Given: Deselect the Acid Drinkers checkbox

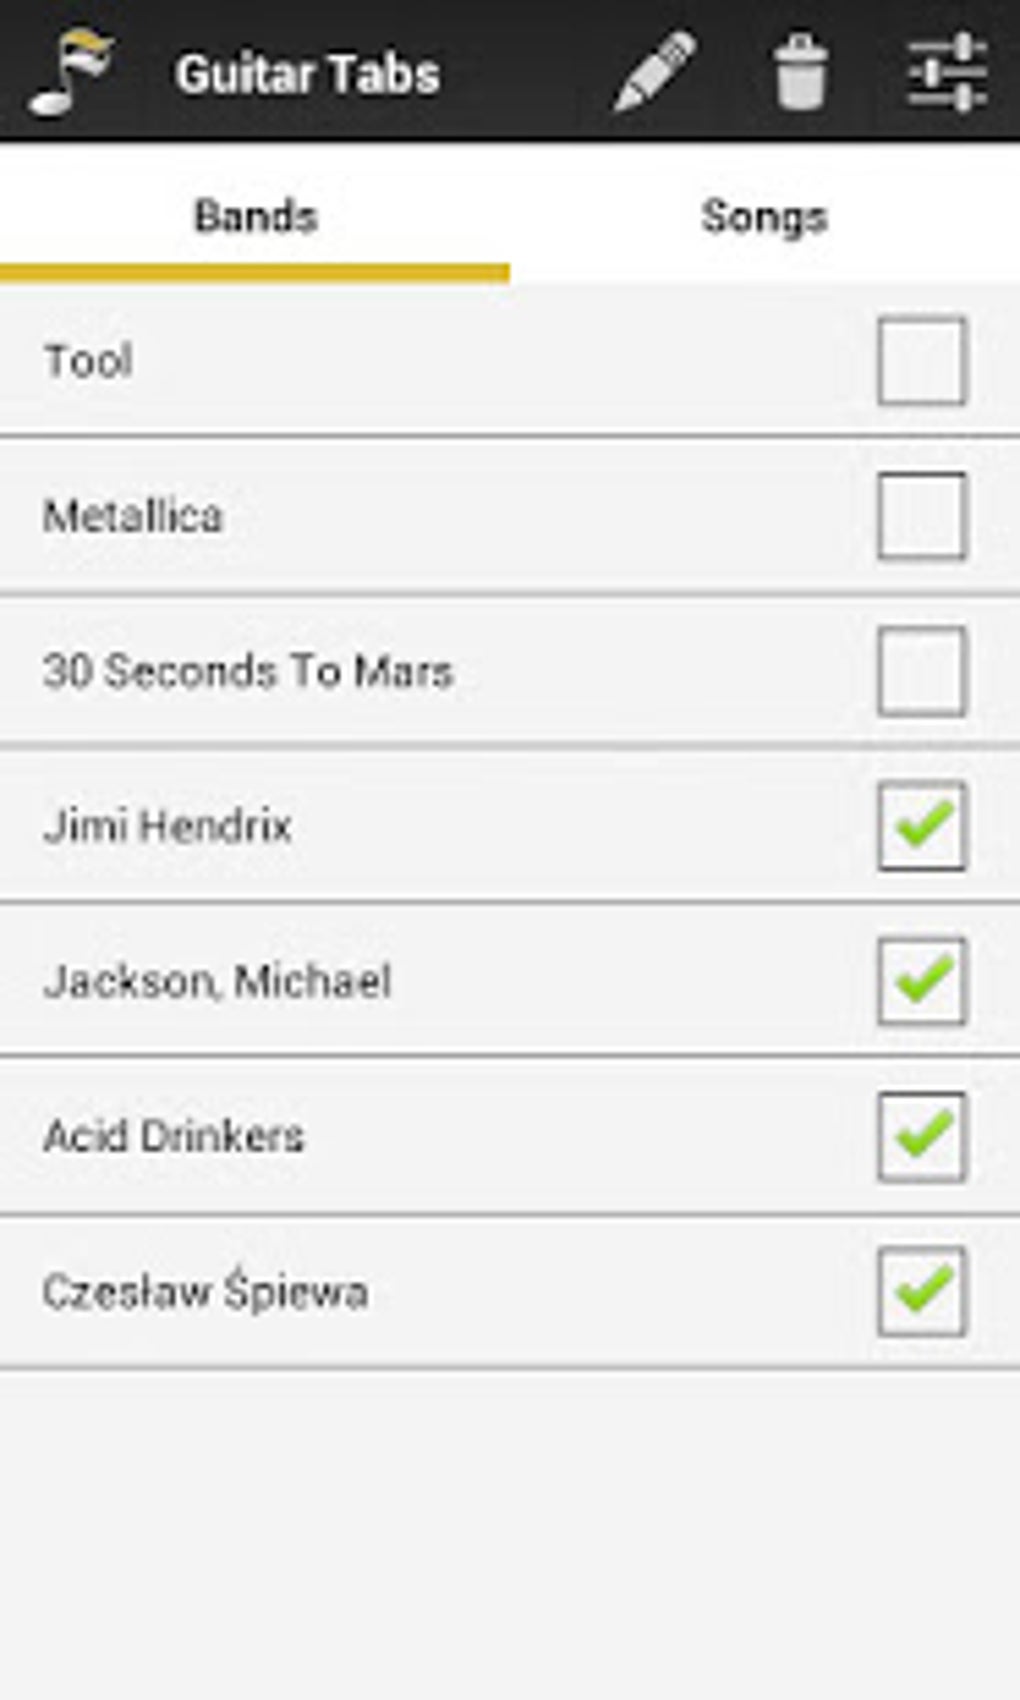Looking at the screenshot, I should click(x=921, y=1136).
